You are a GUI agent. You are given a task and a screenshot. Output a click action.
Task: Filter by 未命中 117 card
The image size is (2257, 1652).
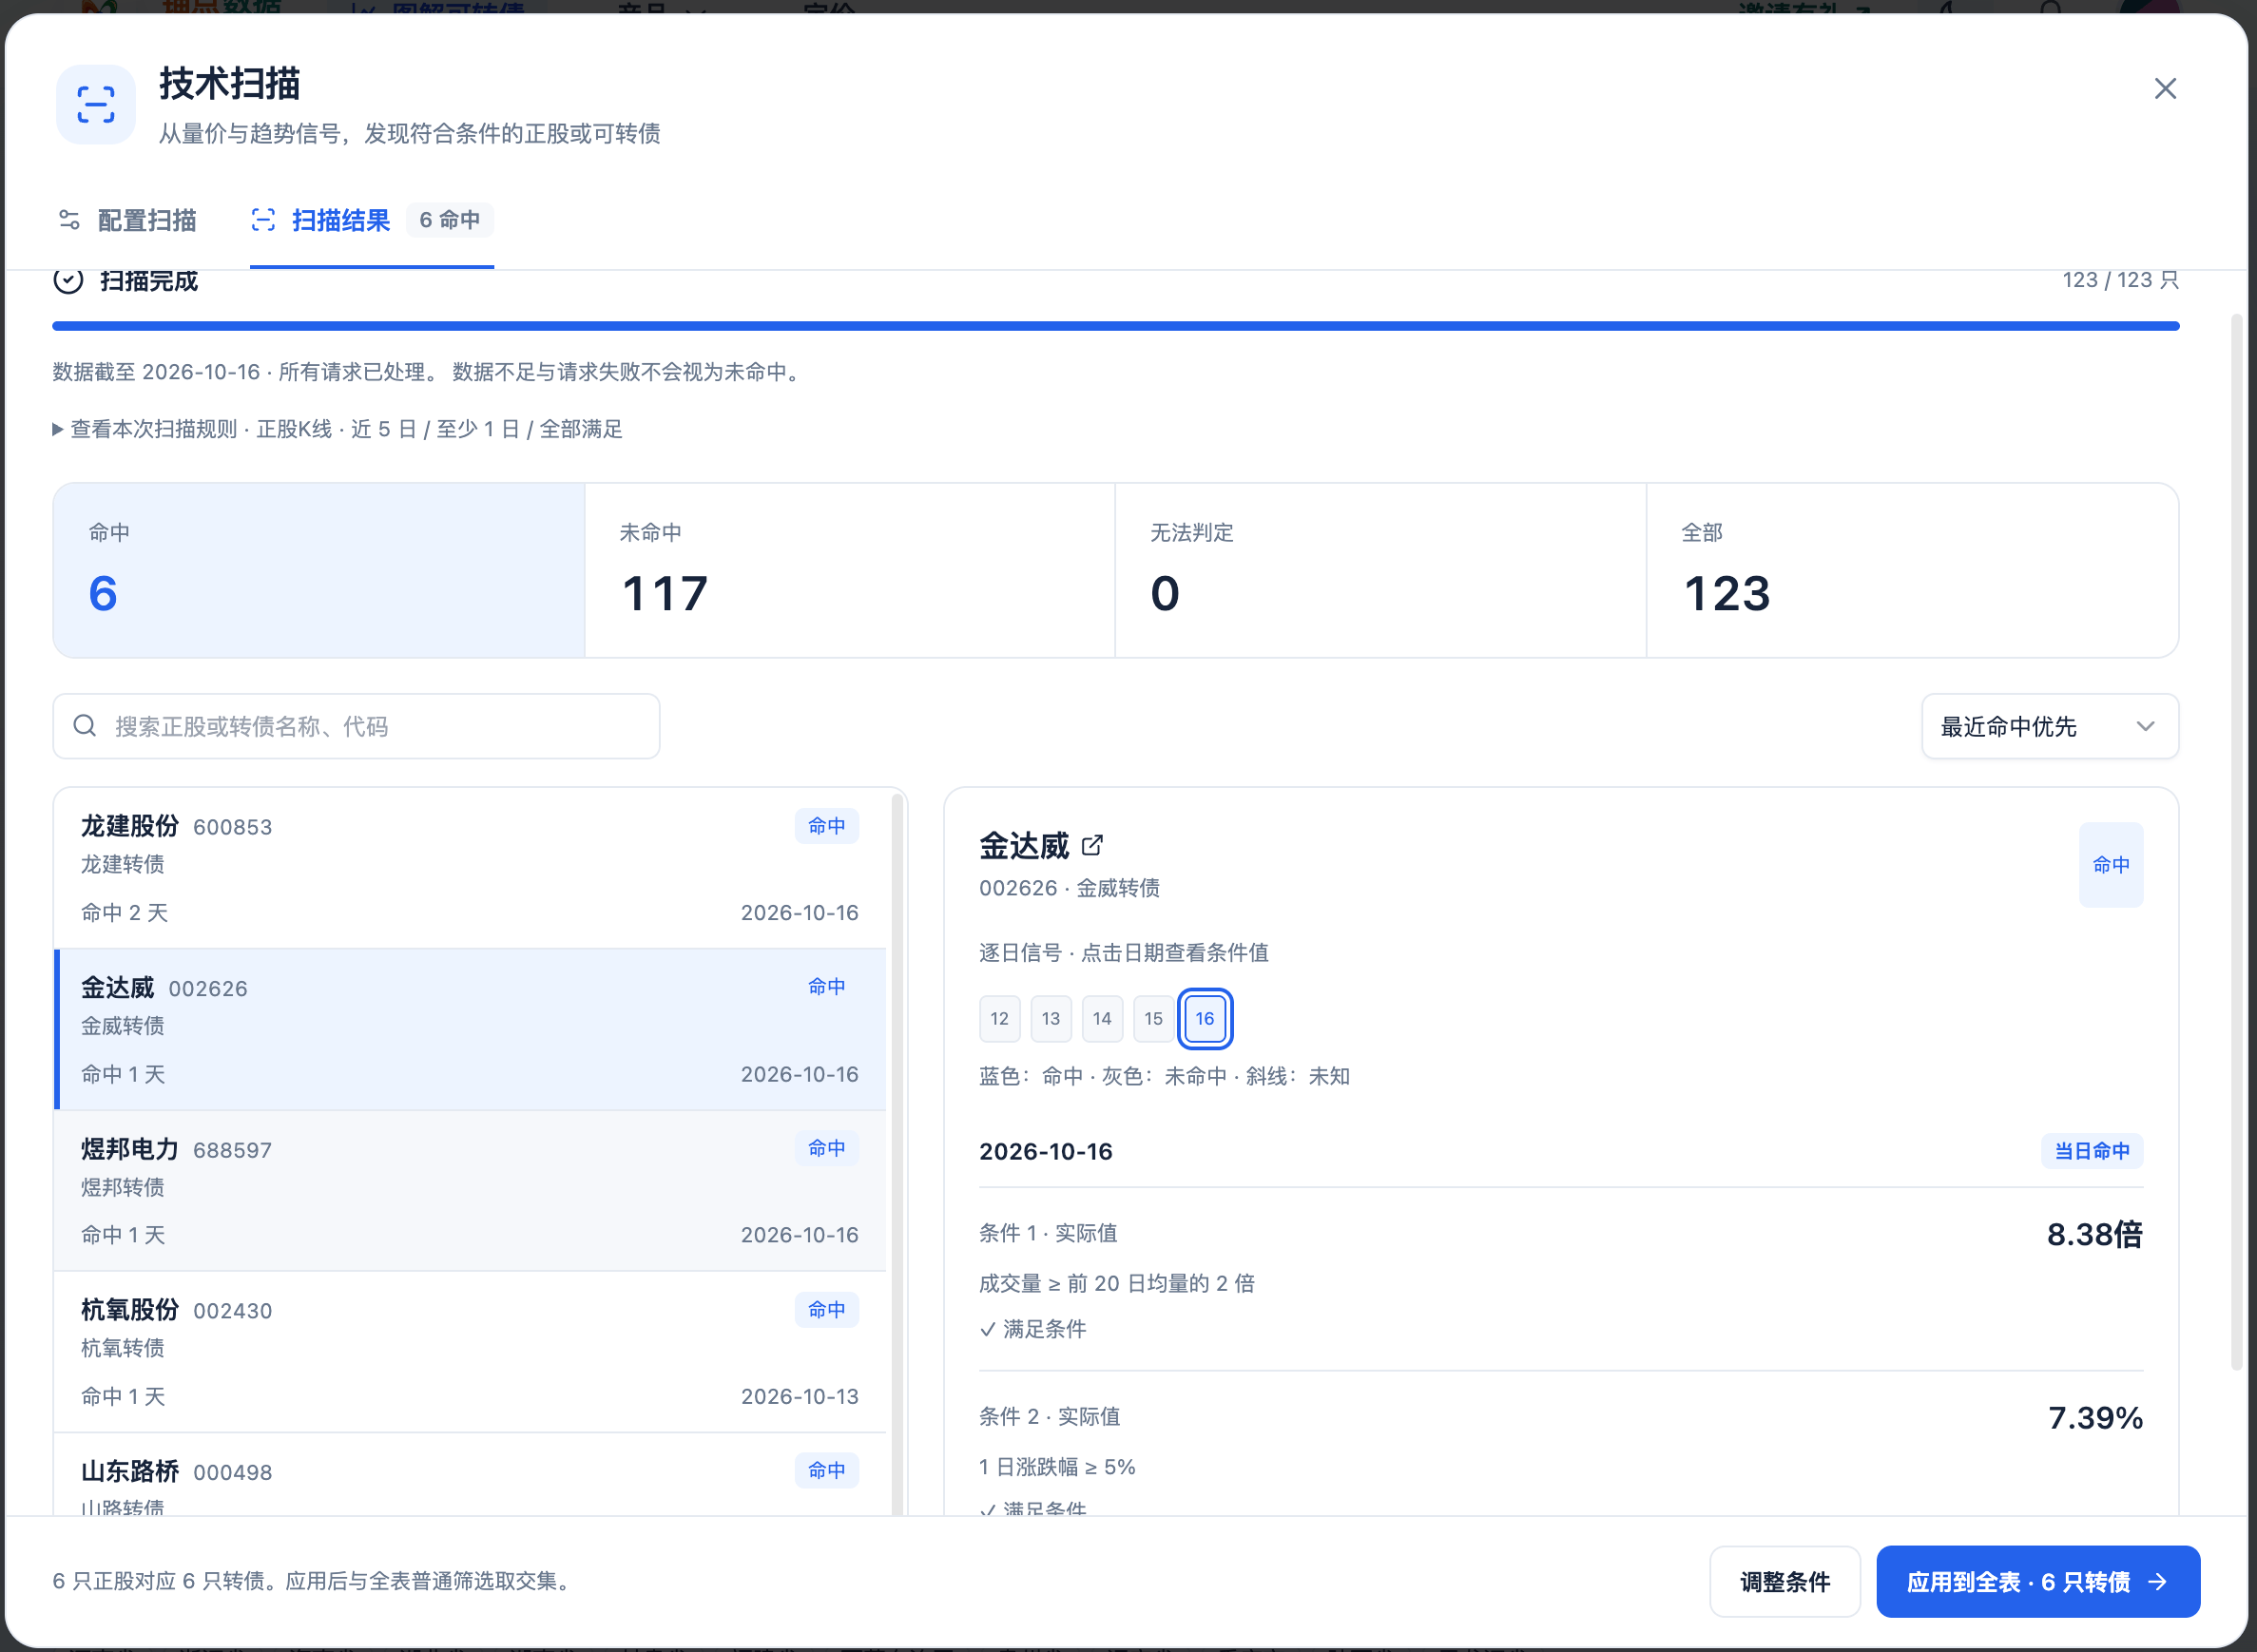849,570
